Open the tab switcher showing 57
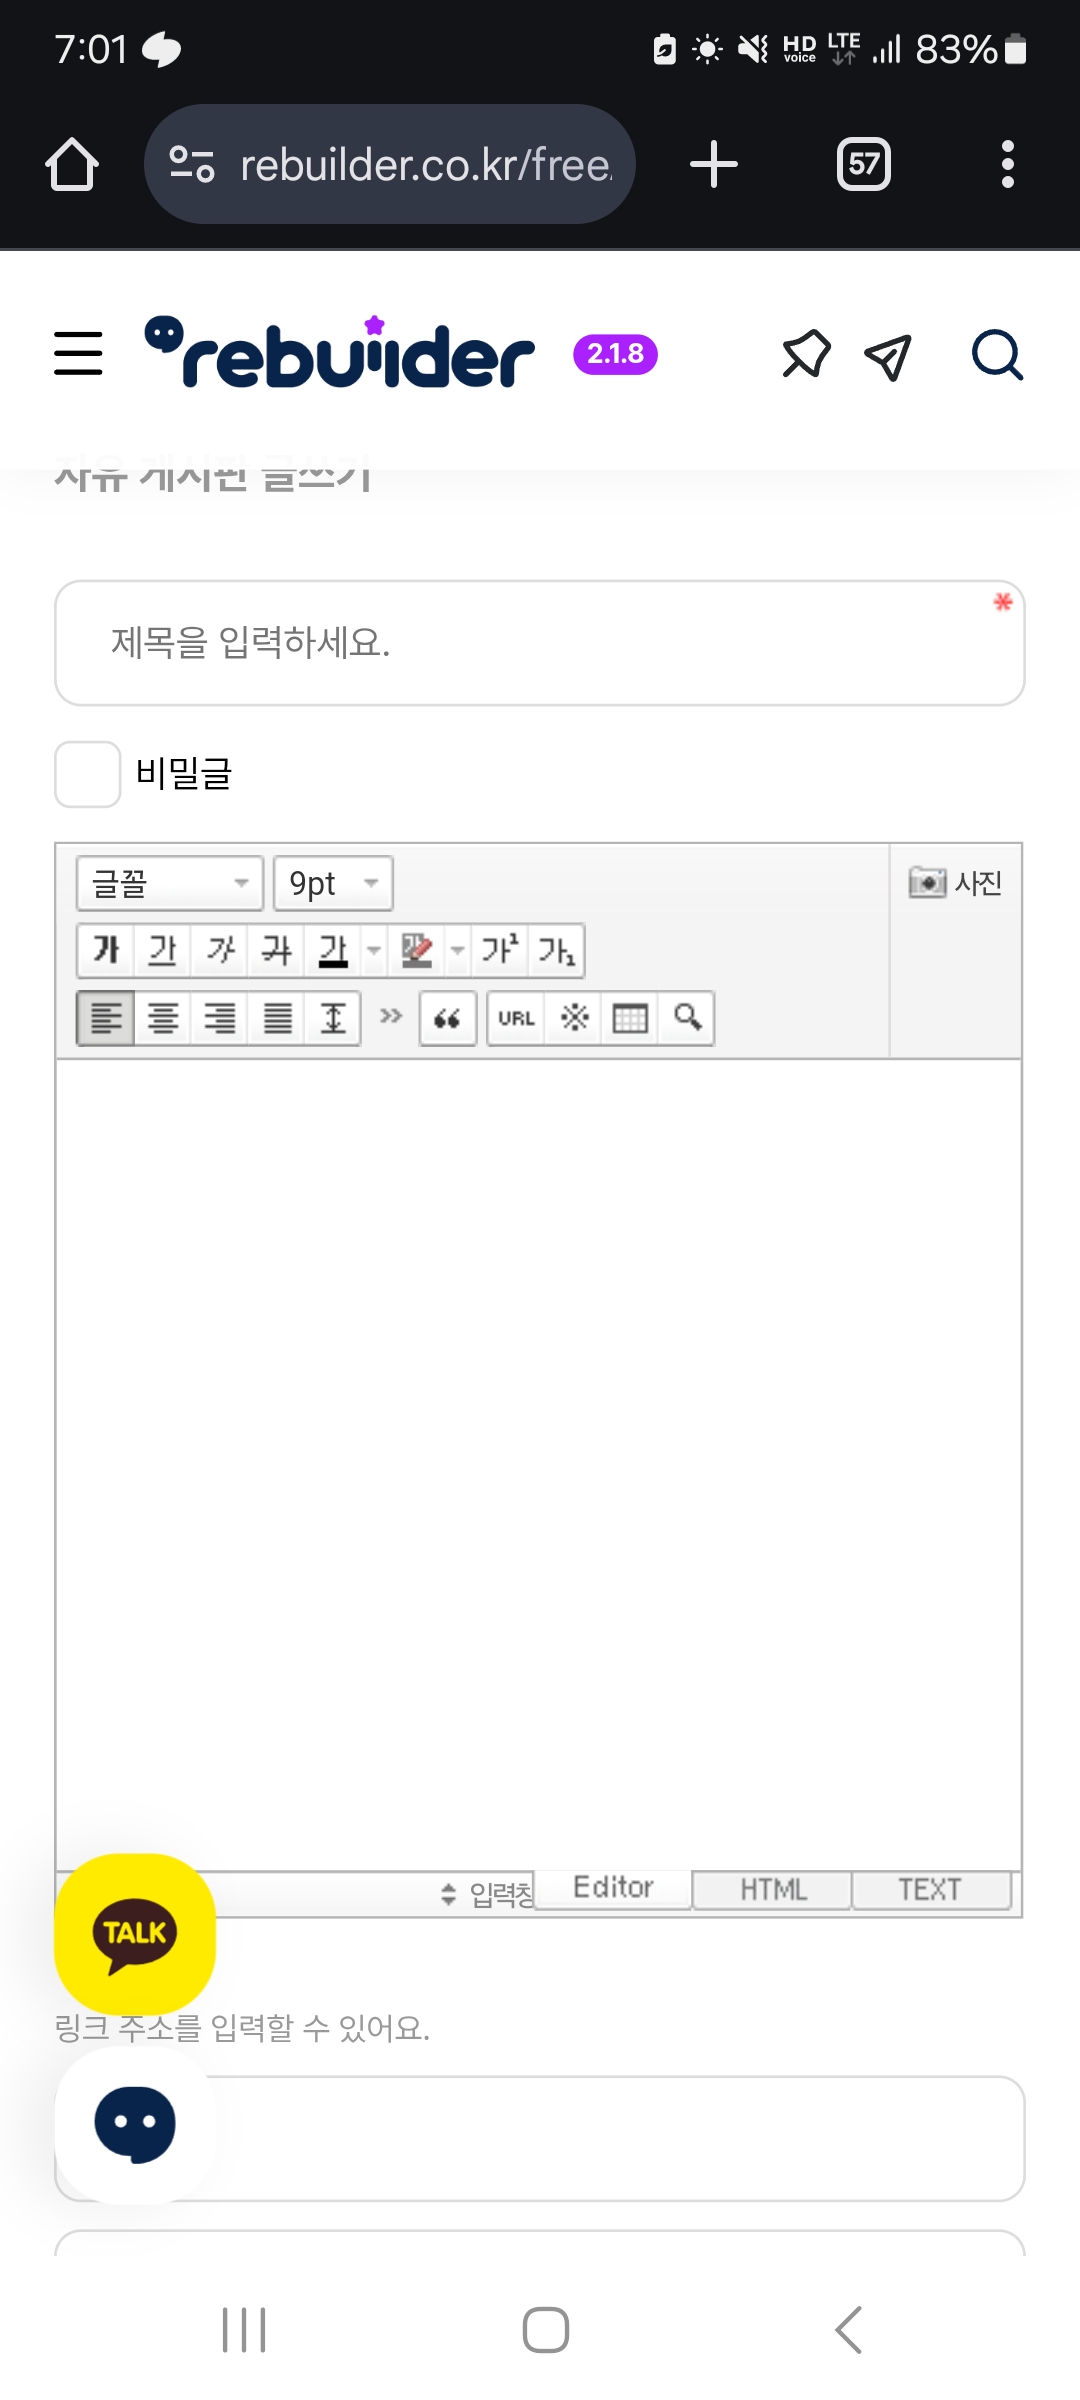The image size is (1080, 2400). click(x=864, y=164)
